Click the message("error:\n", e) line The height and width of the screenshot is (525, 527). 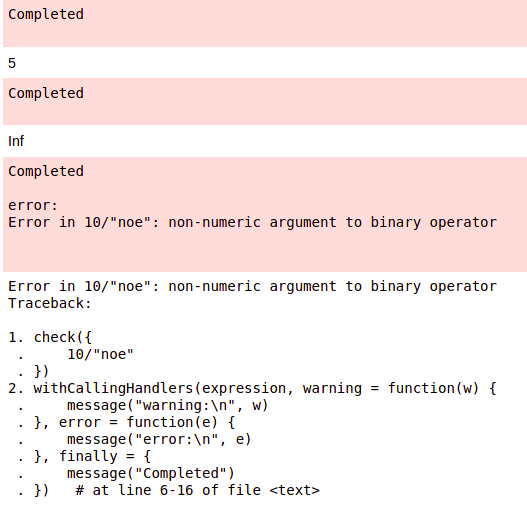coord(159,439)
